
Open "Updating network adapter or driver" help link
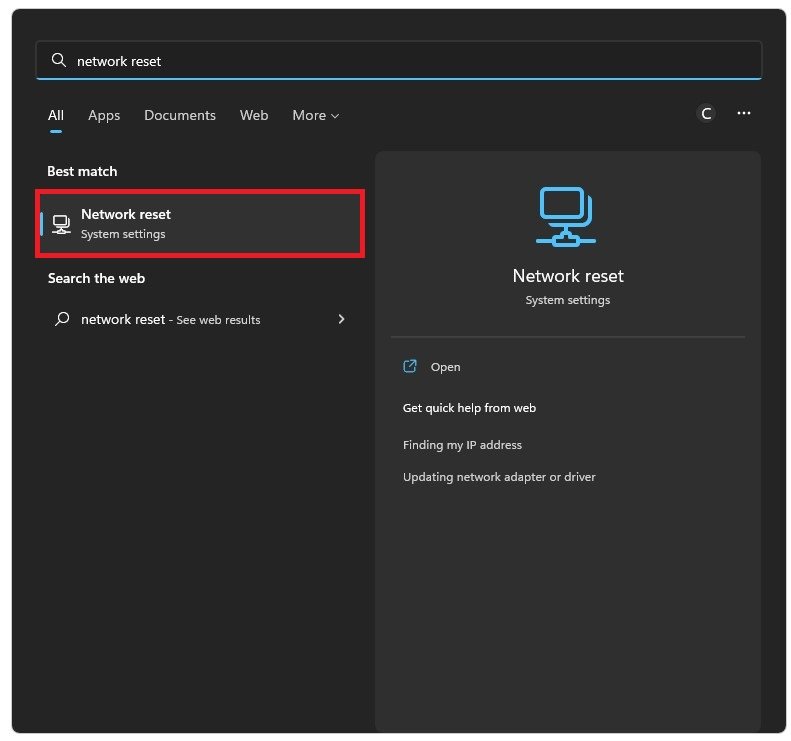[x=499, y=477]
